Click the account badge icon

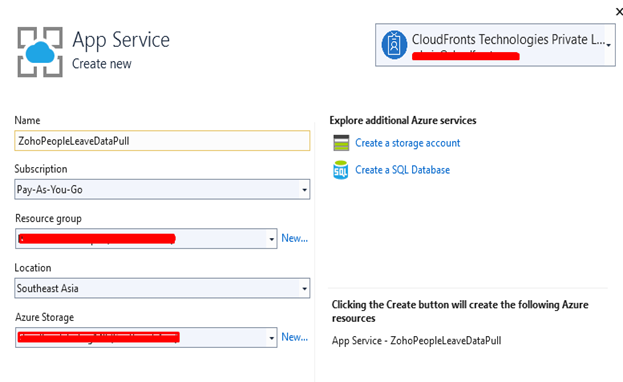[394, 45]
